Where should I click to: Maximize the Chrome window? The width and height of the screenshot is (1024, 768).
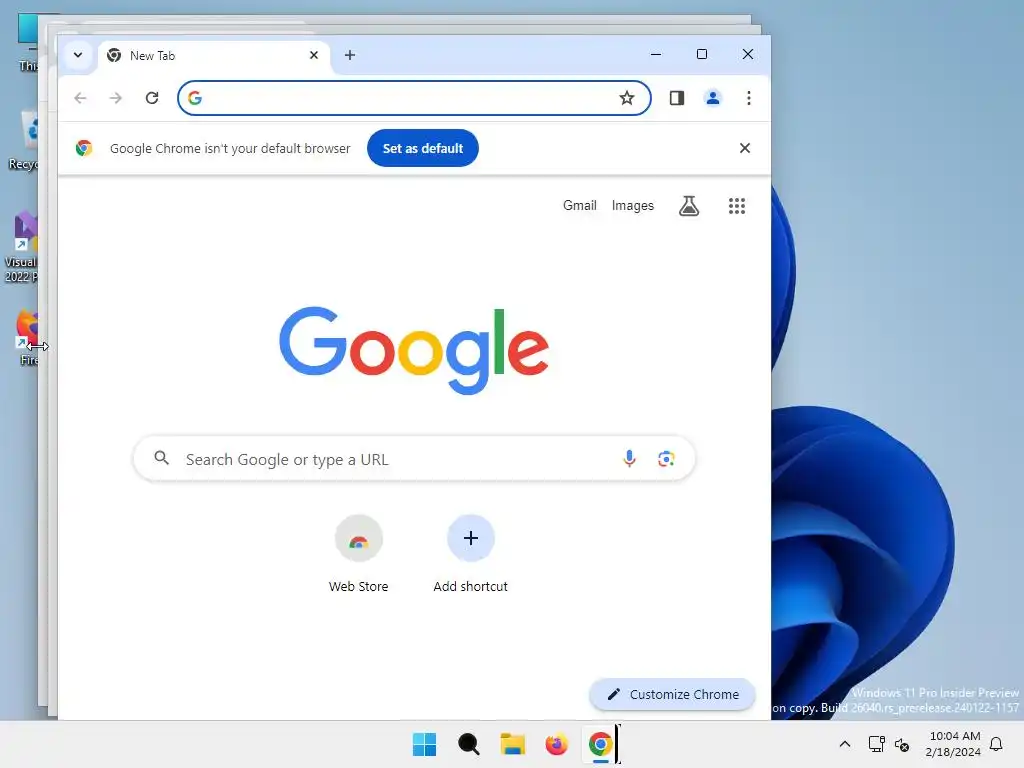[x=702, y=54]
